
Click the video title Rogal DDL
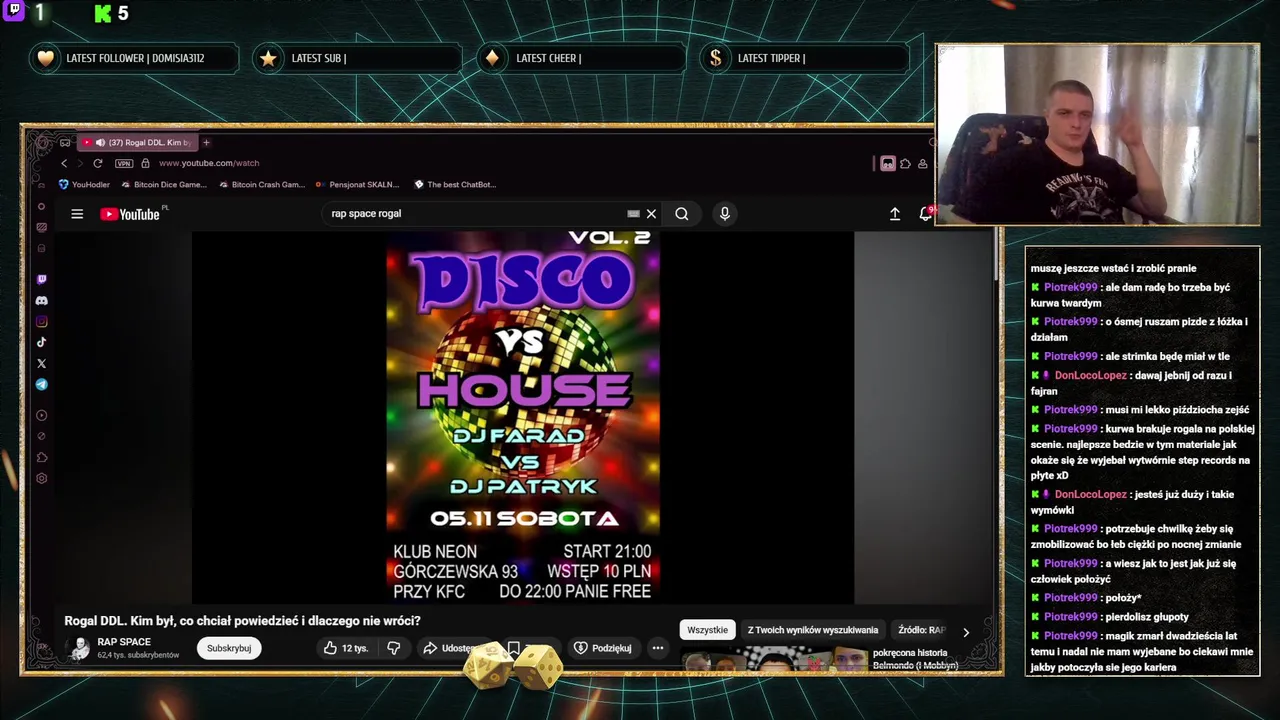[x=242, y=621]
